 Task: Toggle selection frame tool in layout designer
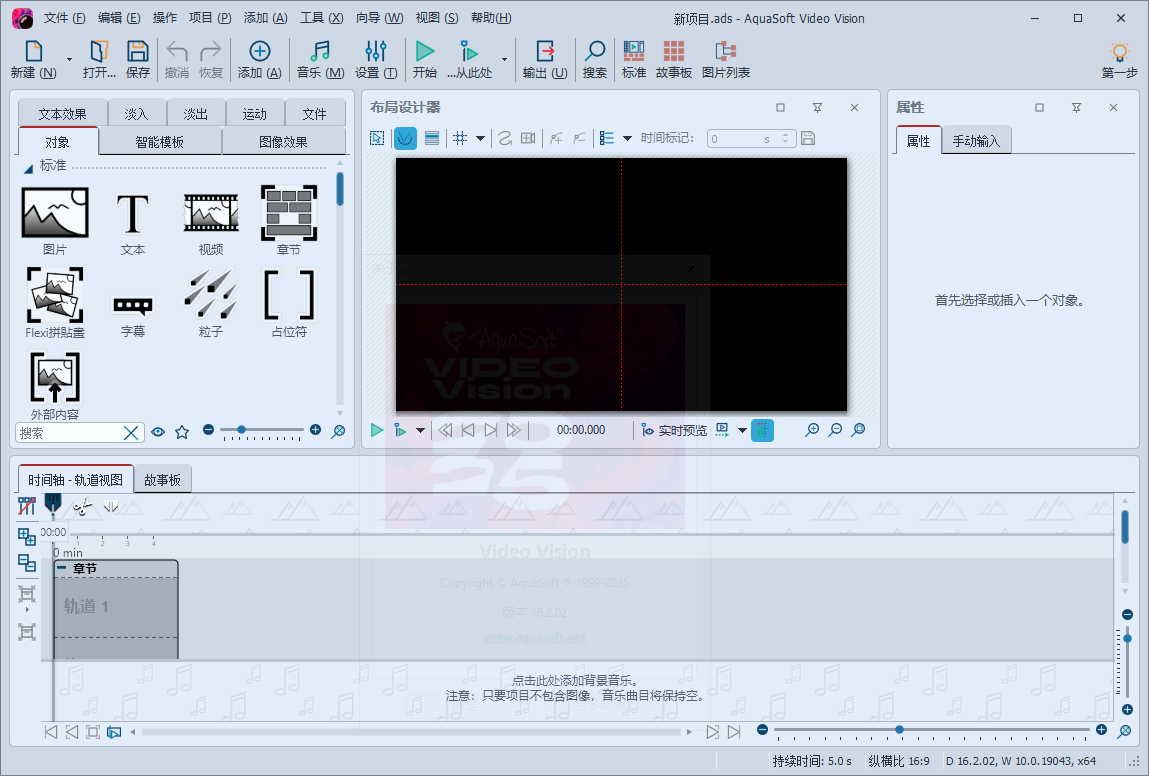(377, 138)
